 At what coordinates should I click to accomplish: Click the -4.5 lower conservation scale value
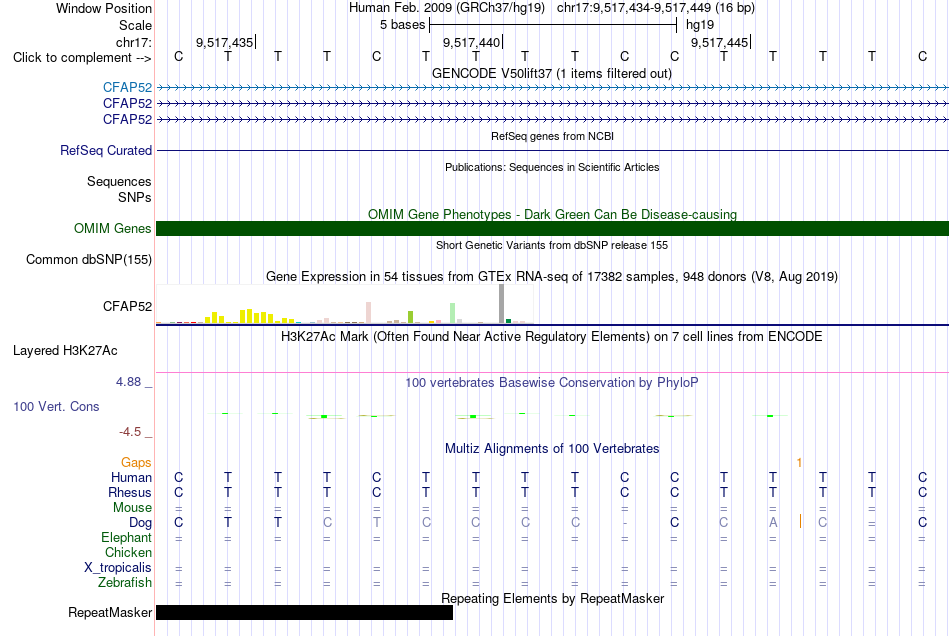tap(130, 431)
